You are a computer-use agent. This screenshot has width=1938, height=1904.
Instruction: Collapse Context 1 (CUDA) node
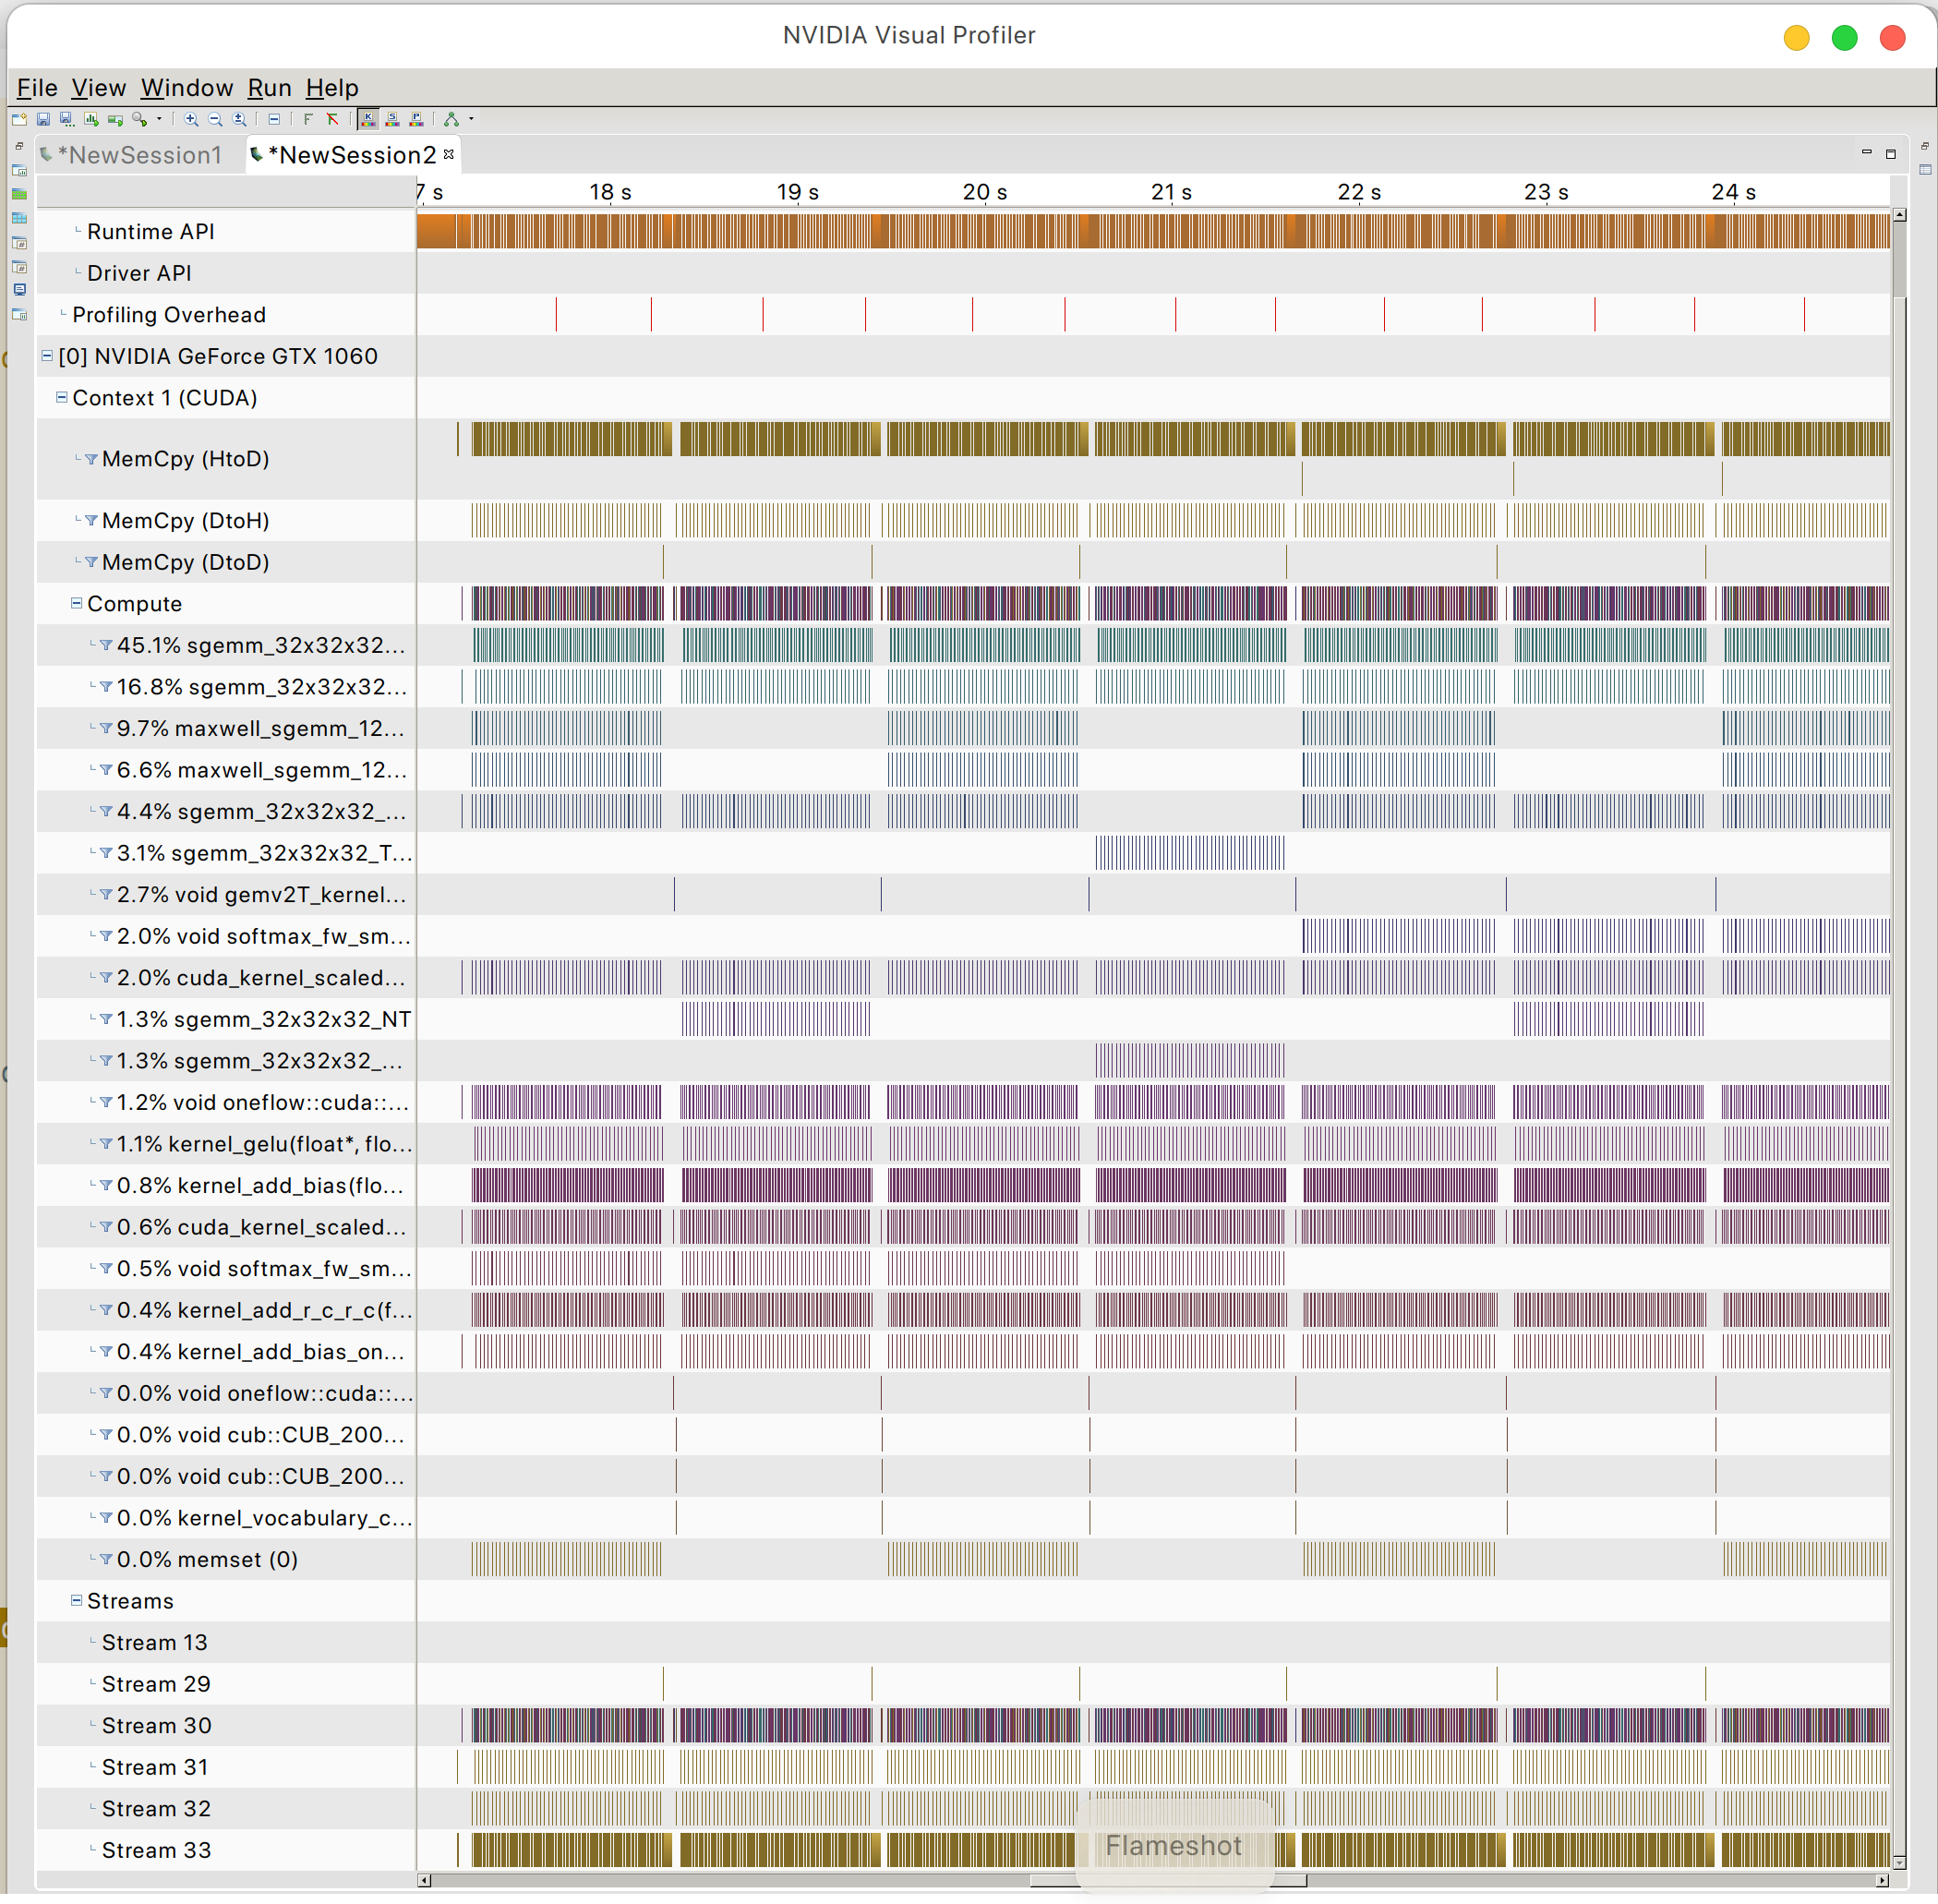coord(62,397)
